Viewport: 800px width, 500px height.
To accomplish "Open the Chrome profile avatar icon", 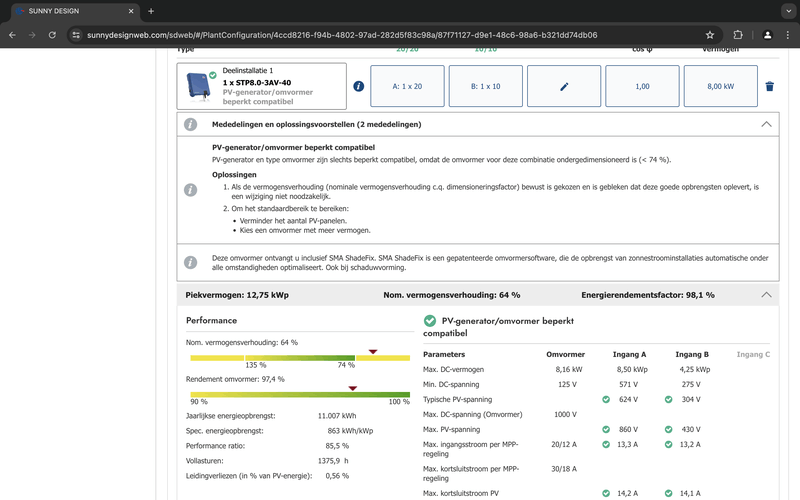I will [x=767, y=34].
